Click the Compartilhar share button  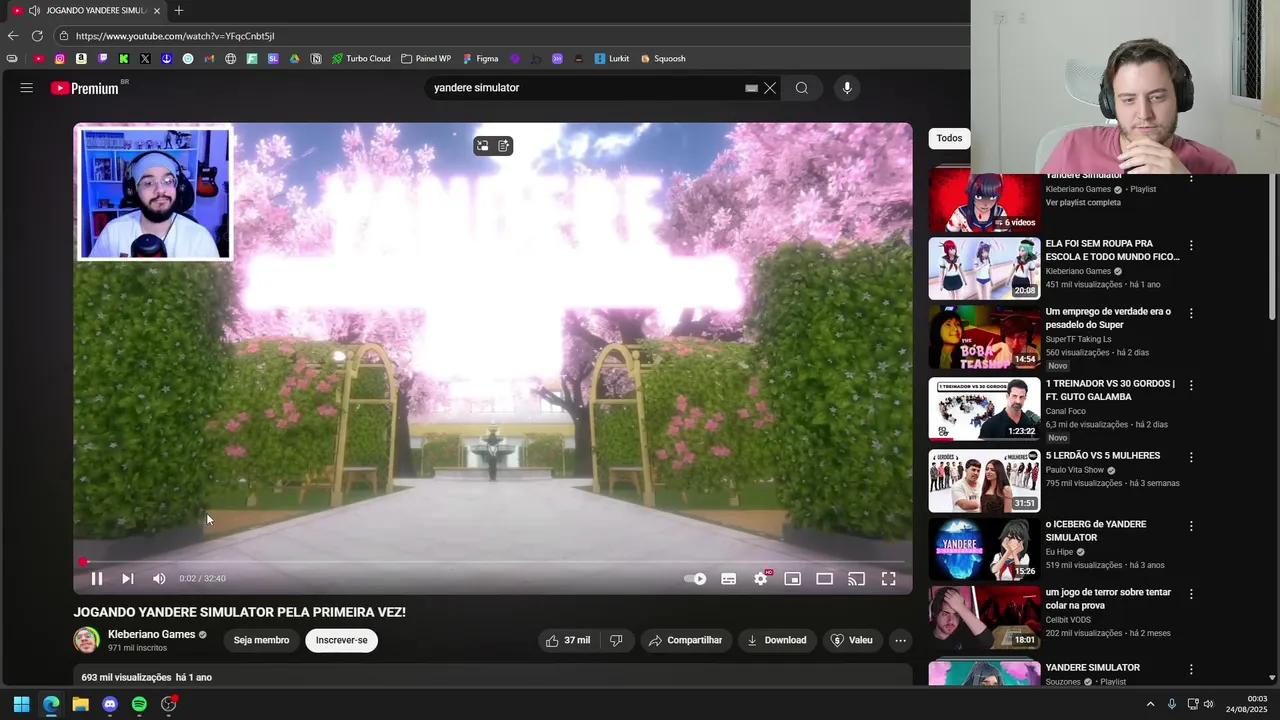(685, 640)
